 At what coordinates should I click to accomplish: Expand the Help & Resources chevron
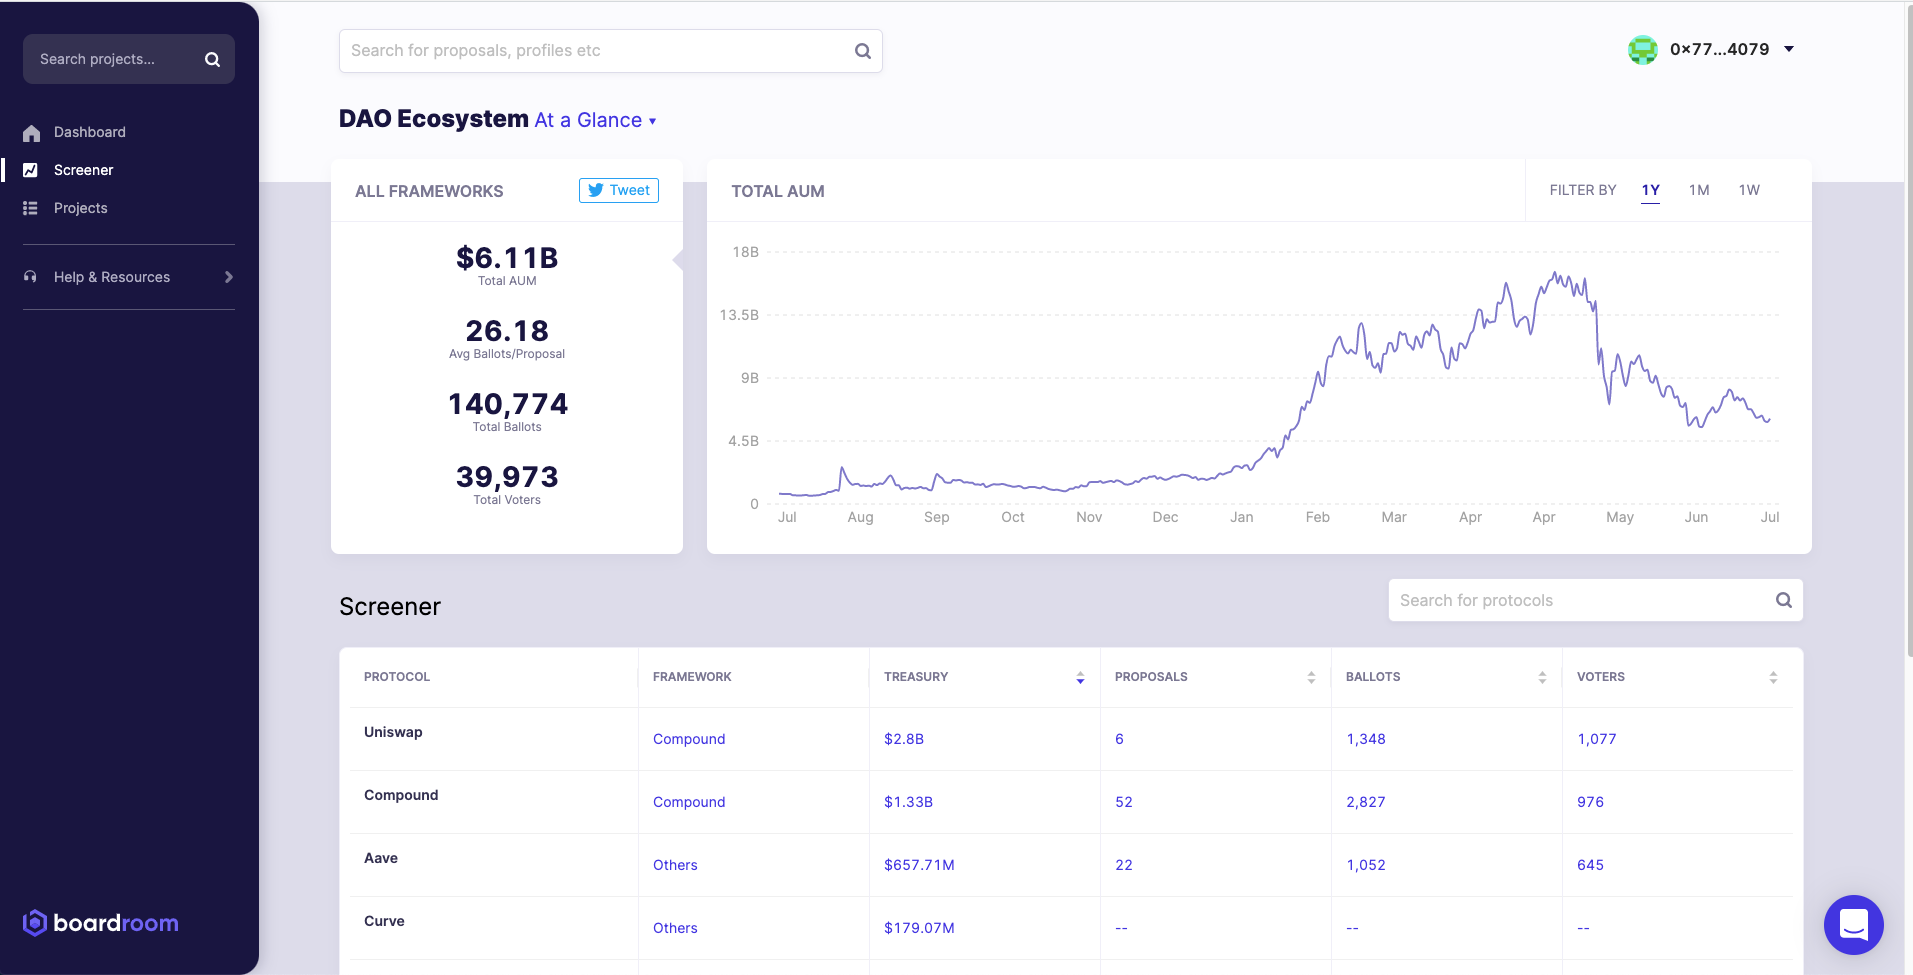(x=229, y=277)
